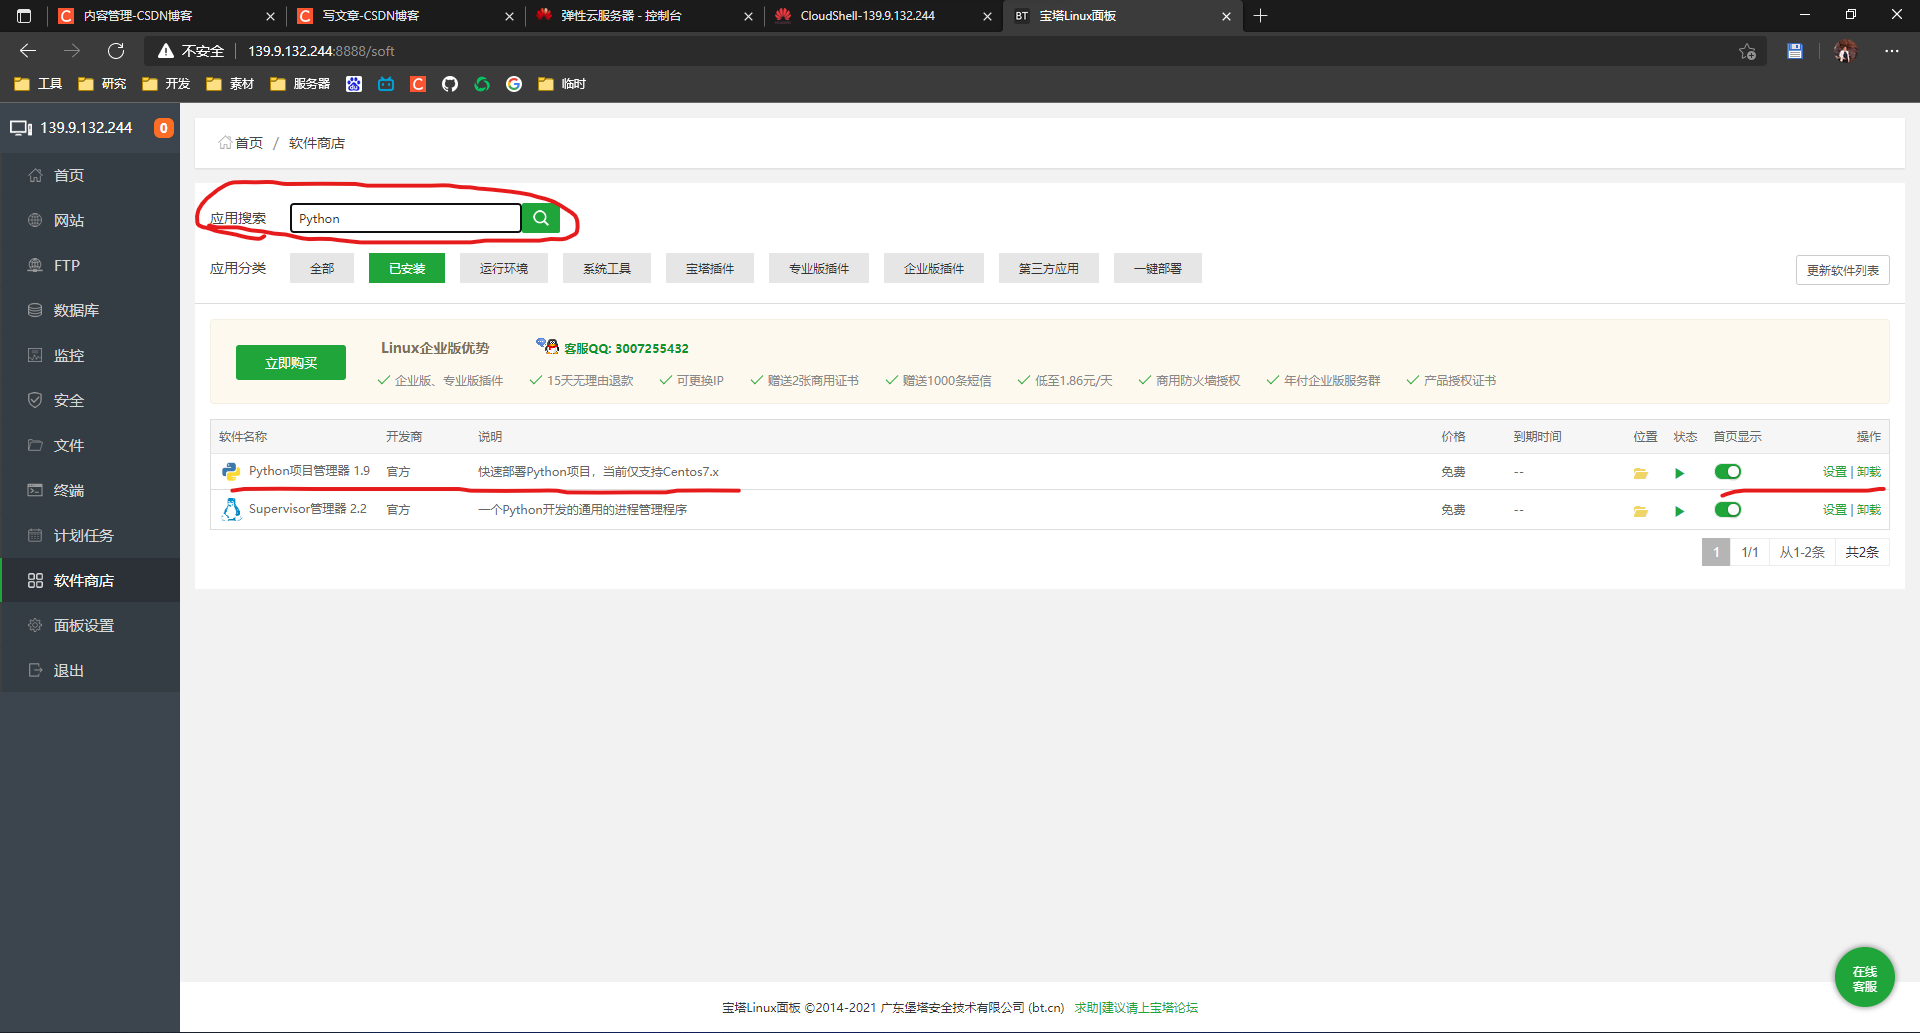This screenshot has width=1920, height=1033.
Task: Open the Python project manager folder icon
Action: pyautogui.click(x=1640, y=473)
